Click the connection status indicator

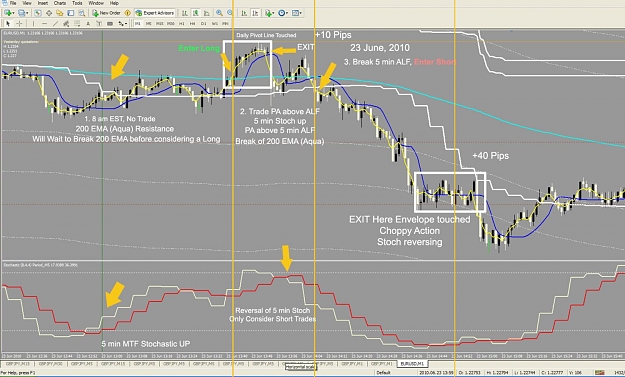[x=599, y=373]
